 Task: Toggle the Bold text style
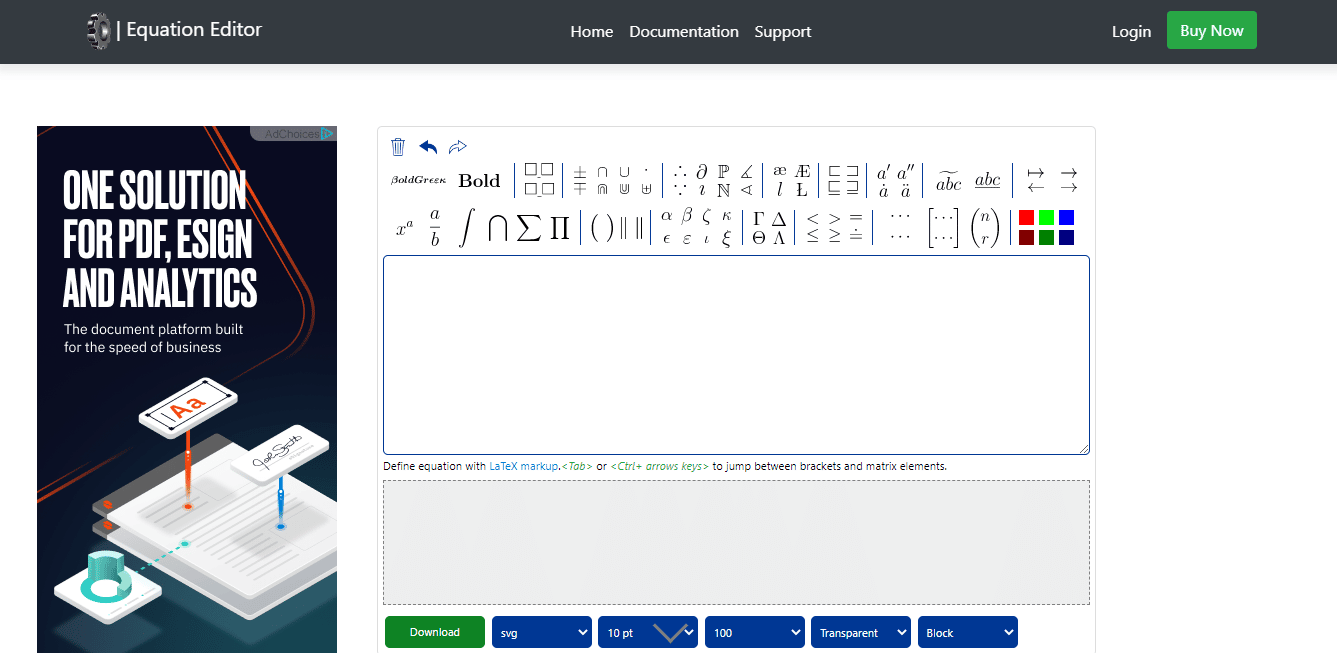[x=479, y=181]
